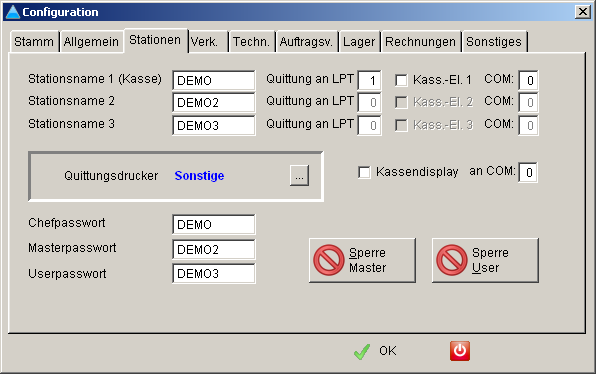
Task: Enable the Kass.-El. 1 checkbox
Action: pyautogui.click(x=401, y=80)
